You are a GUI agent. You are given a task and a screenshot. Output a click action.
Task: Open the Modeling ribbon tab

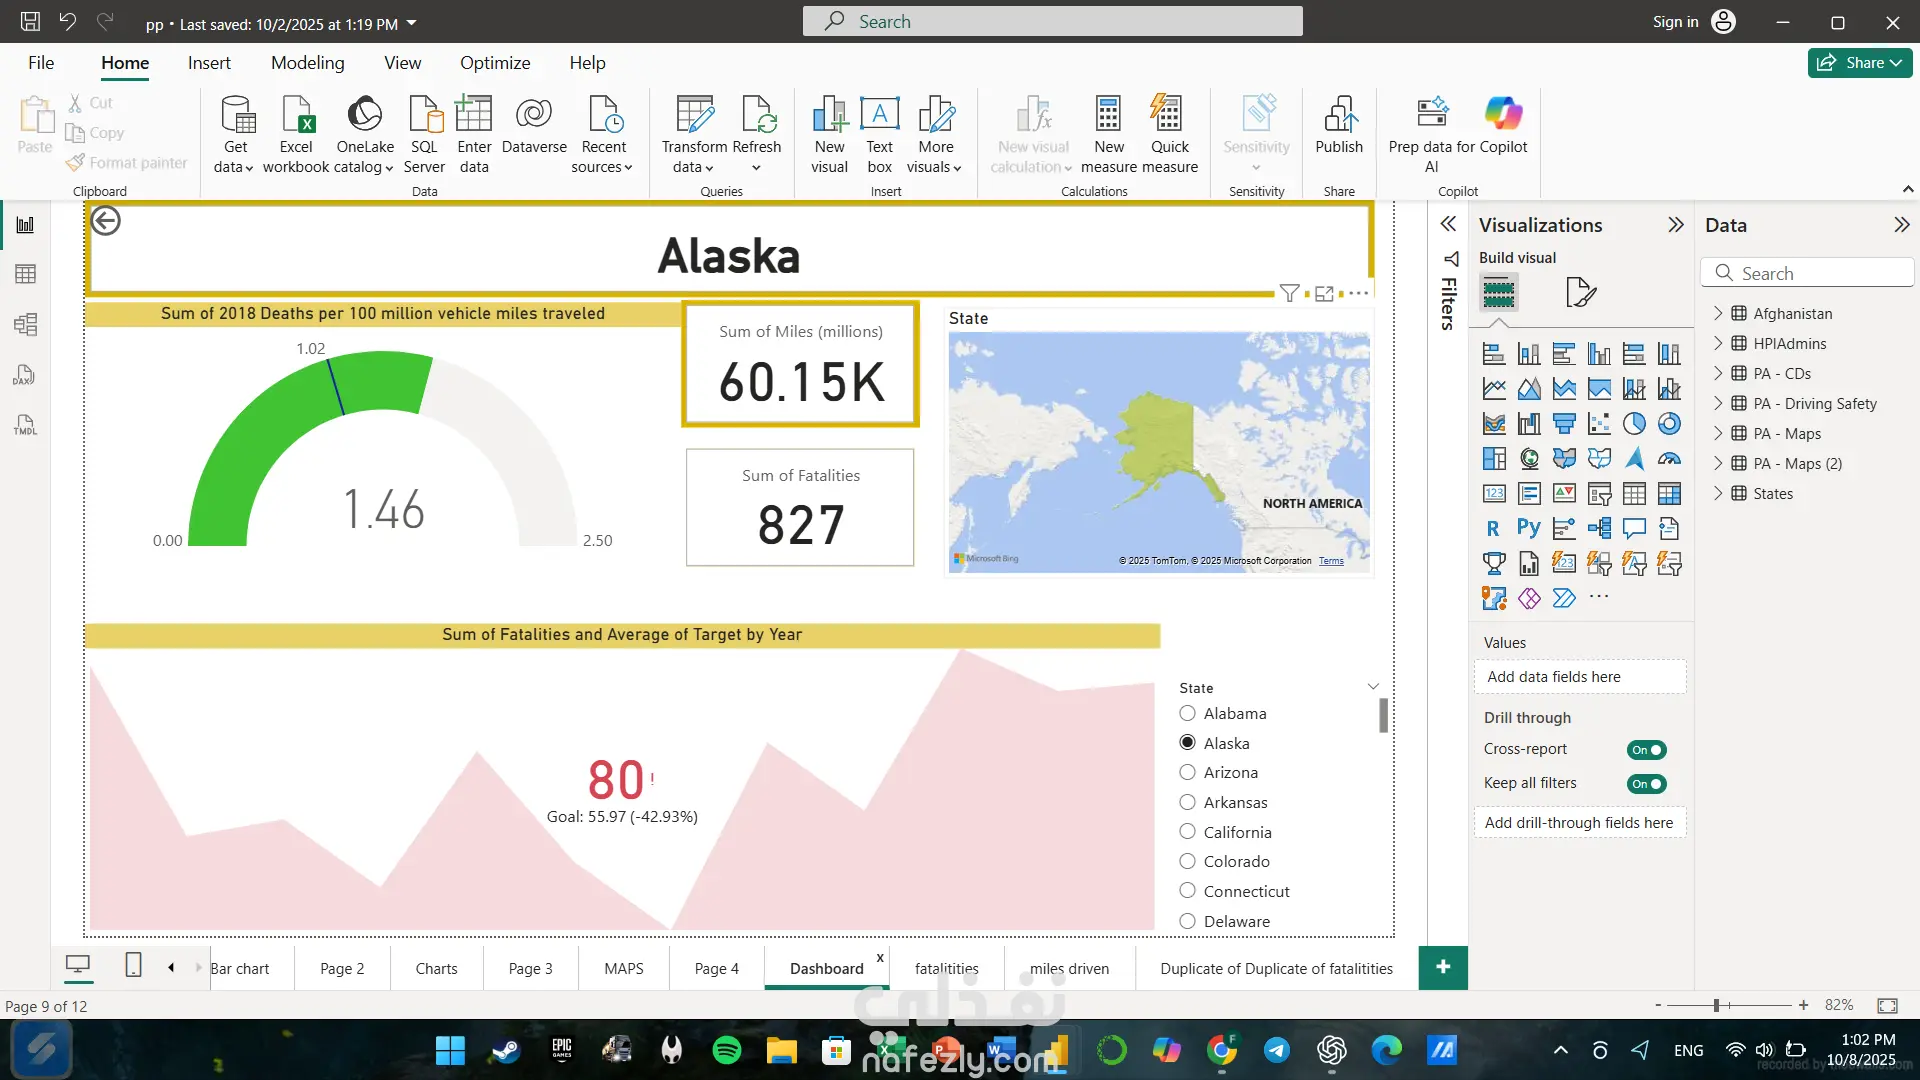(x=307, y=63)
